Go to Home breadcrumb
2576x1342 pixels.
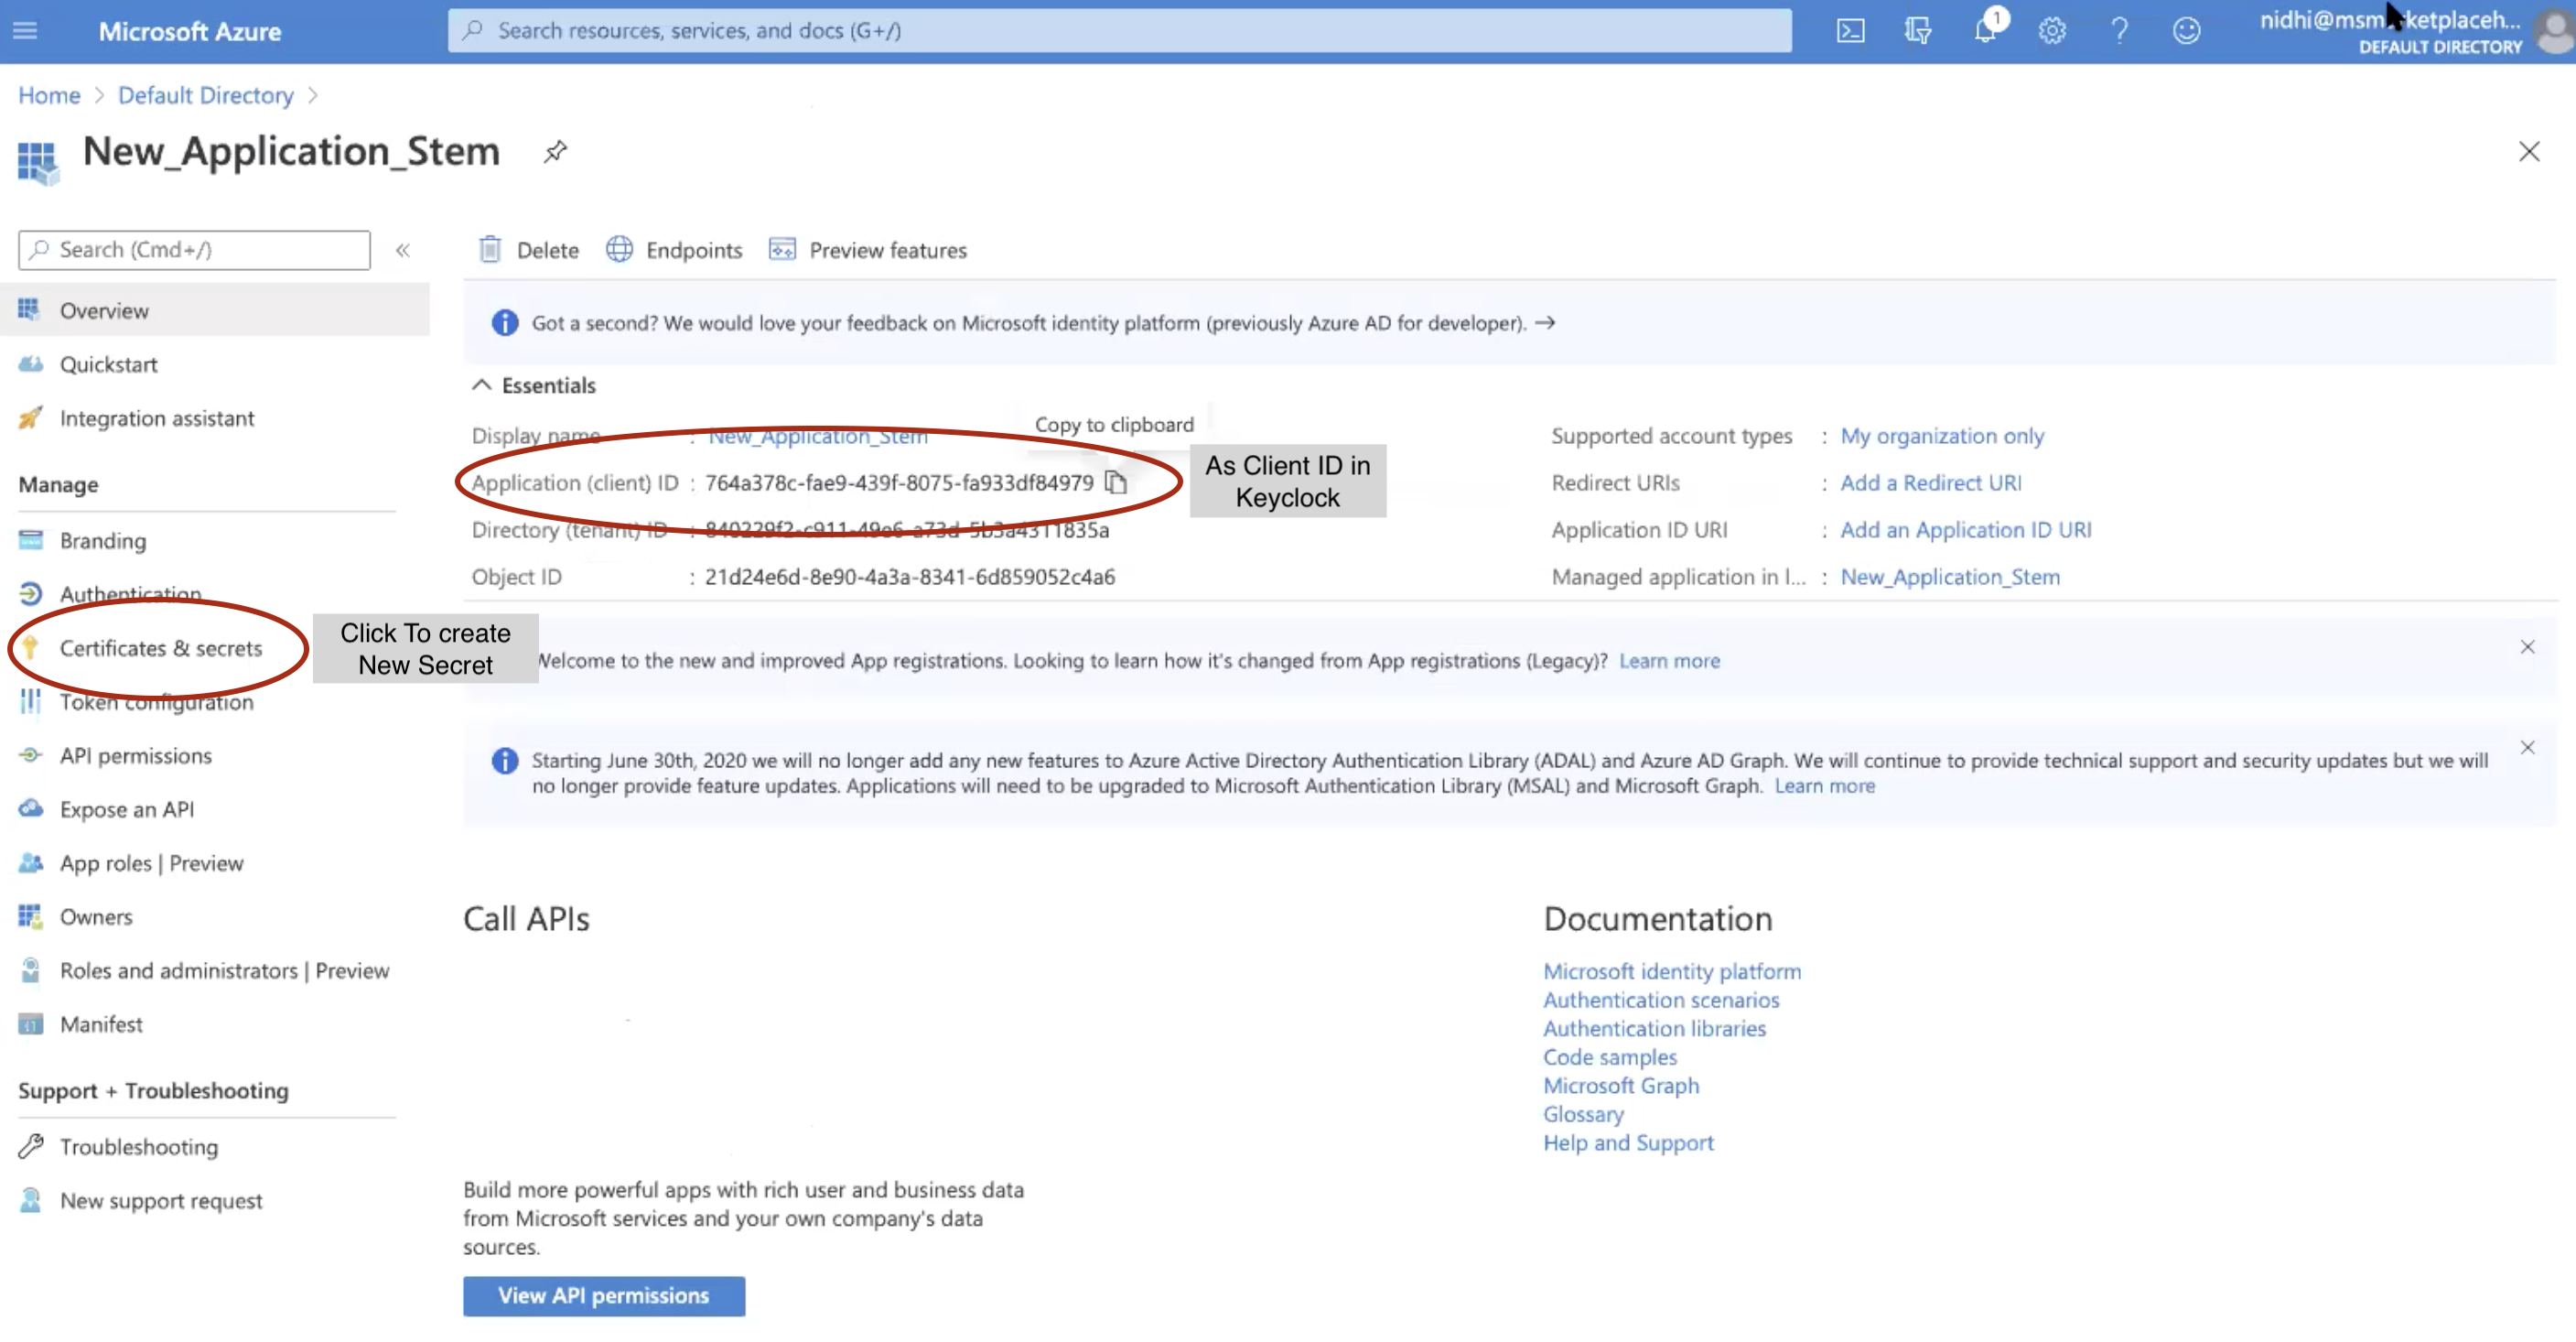pos(49,95)
